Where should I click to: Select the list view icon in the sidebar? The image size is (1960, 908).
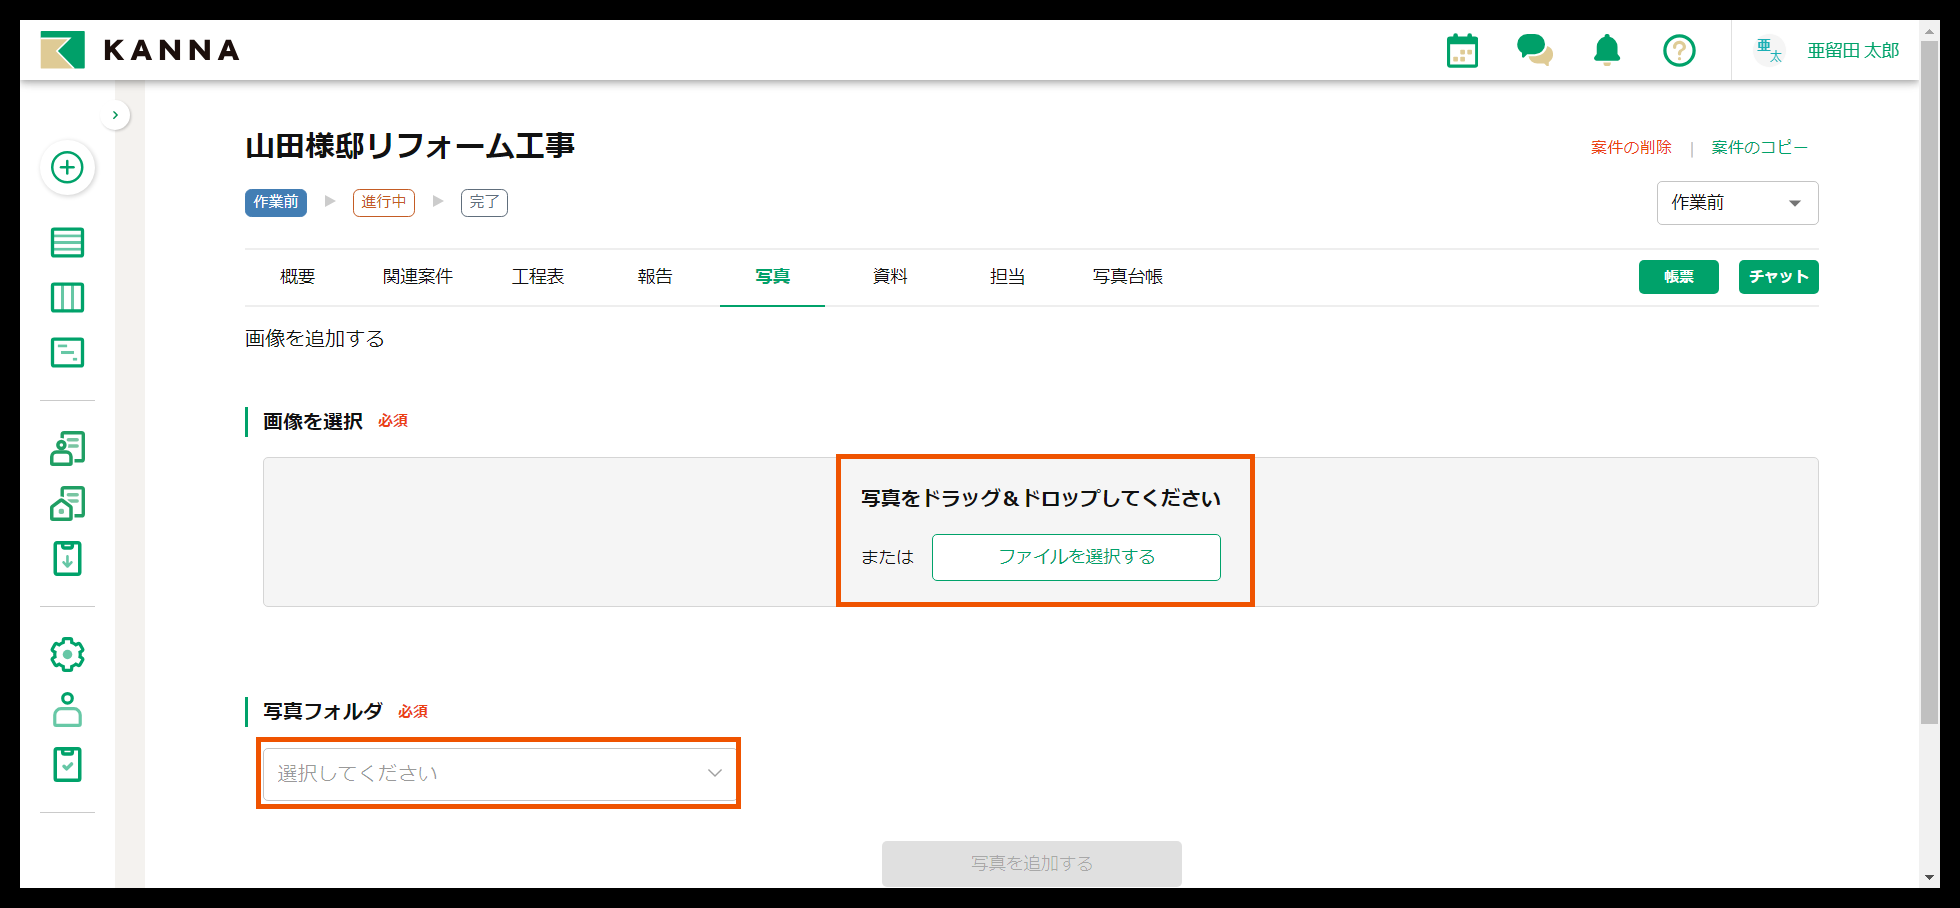pos(67,242)
